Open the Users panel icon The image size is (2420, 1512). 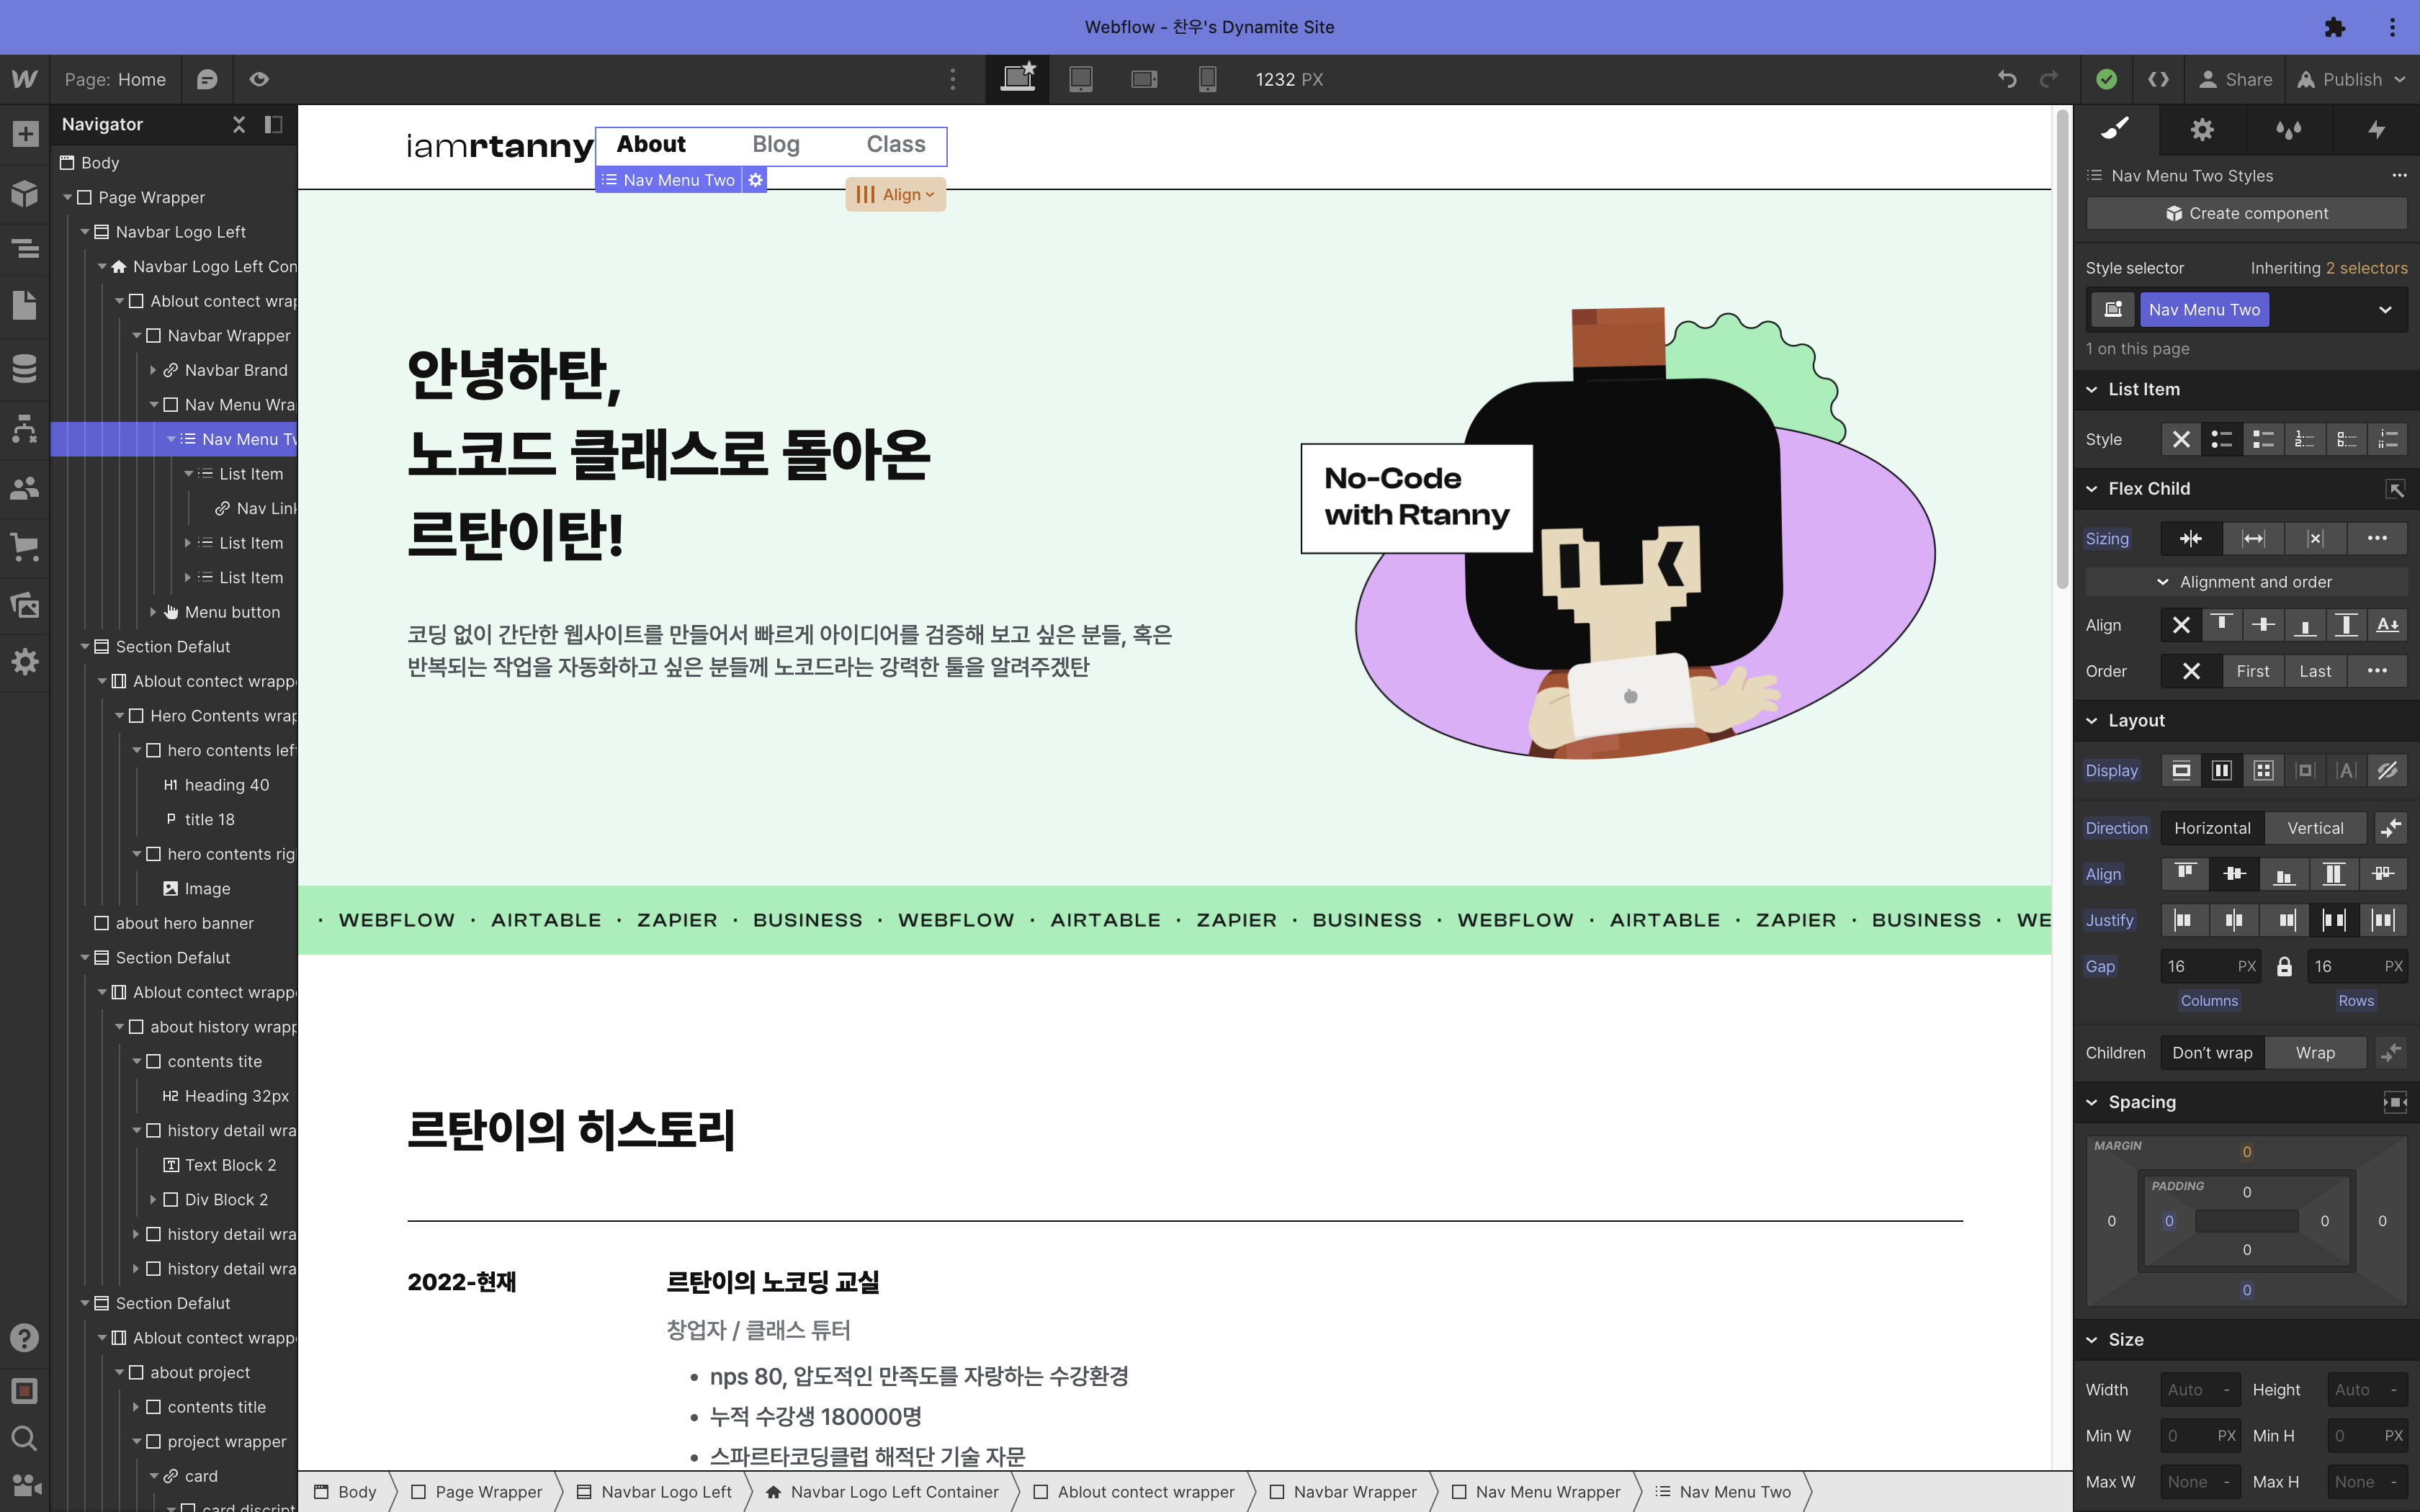[25, 488]
